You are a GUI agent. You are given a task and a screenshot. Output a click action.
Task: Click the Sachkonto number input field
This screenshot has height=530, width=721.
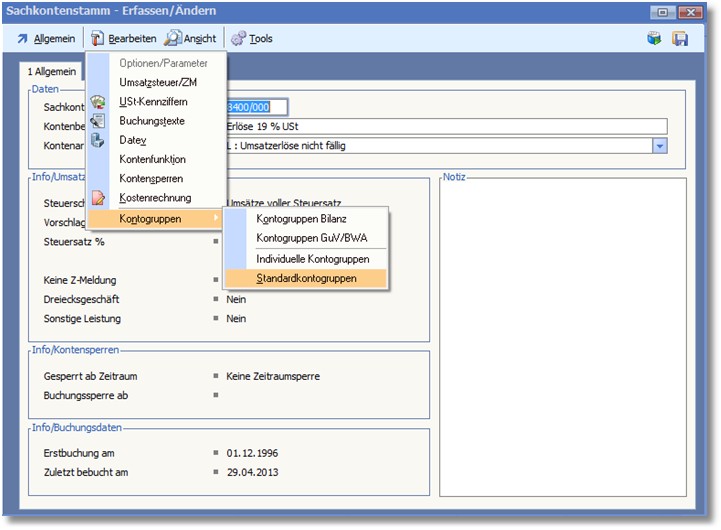[257, 107]
